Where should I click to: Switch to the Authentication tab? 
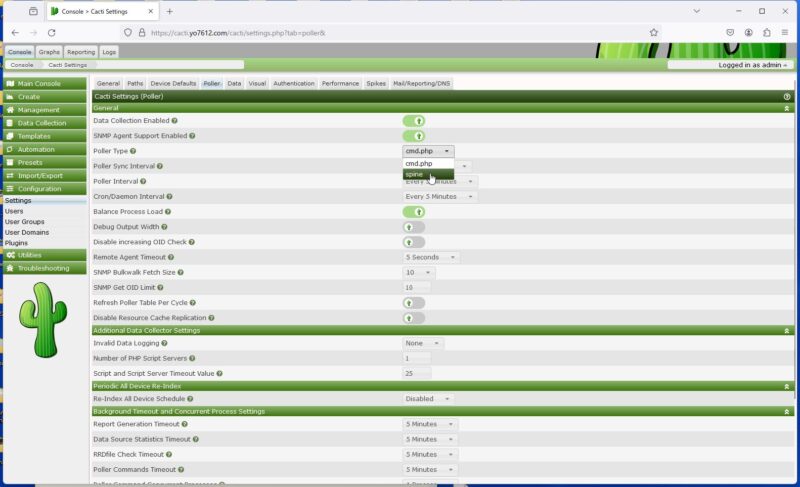(294, 84)
